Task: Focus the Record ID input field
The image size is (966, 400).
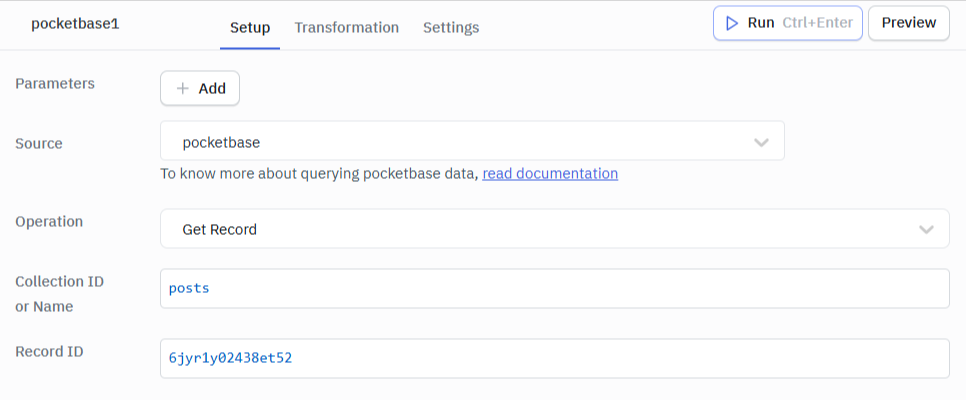Action: click(x=554, y=359)
